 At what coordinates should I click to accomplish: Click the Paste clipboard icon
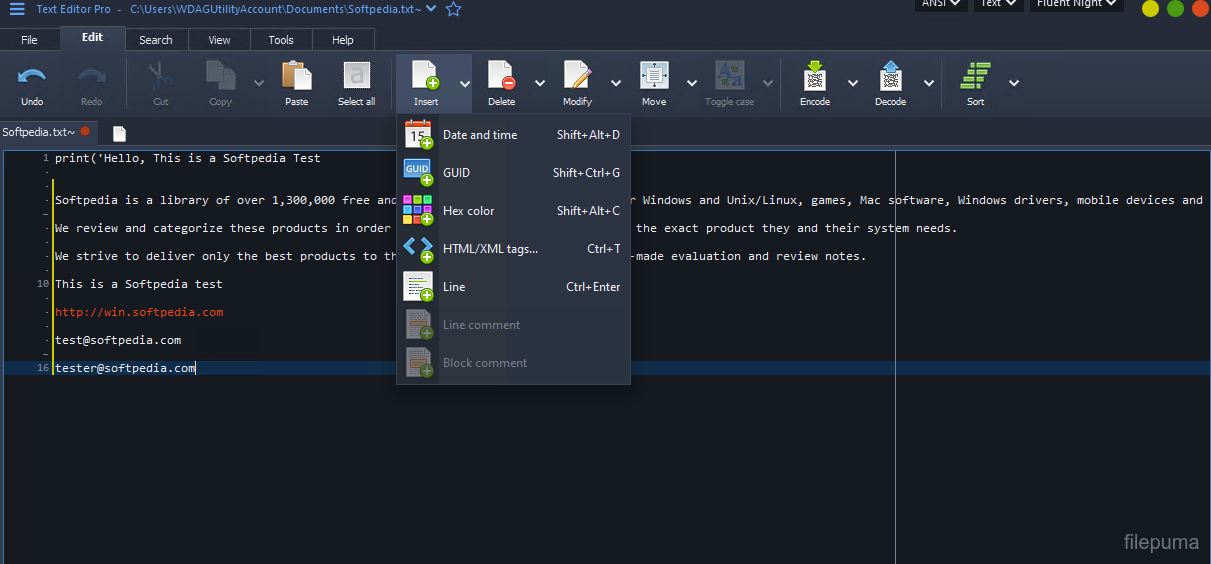(296, 77)
